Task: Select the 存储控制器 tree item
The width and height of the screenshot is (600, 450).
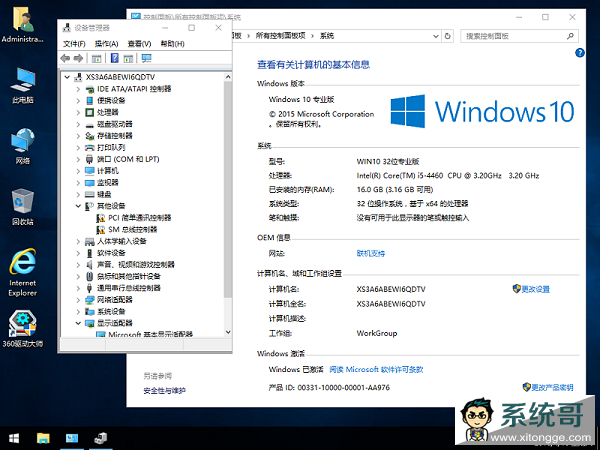Action: tap(109, 136)
